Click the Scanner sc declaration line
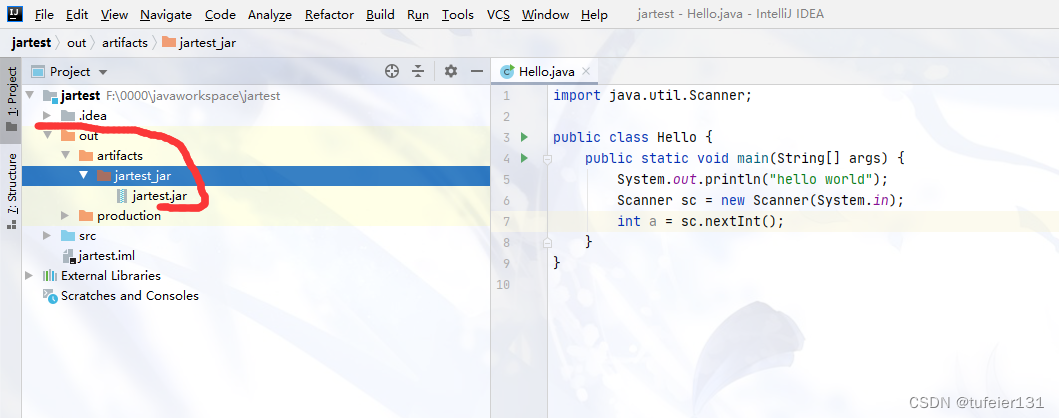Viewport: 1059px width, 418px height. [760, 201]
